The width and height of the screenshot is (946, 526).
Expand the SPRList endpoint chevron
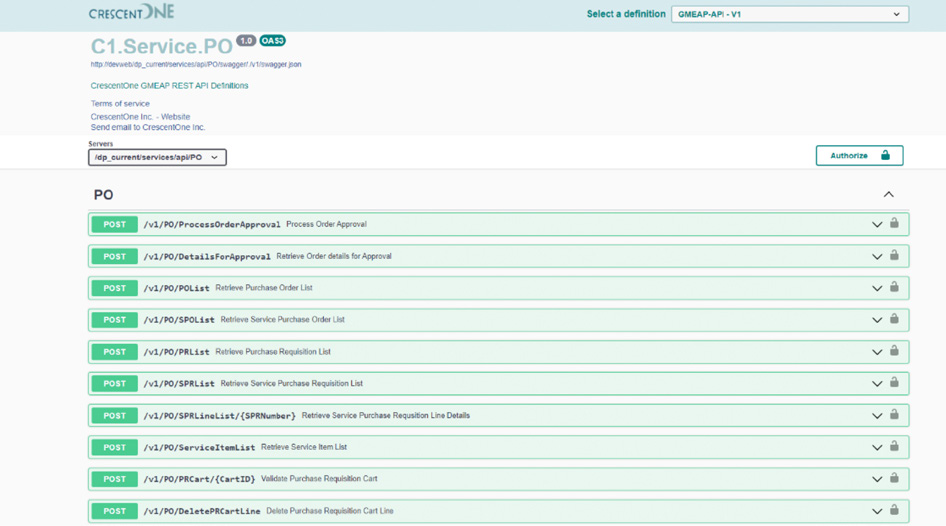[877, 384]
